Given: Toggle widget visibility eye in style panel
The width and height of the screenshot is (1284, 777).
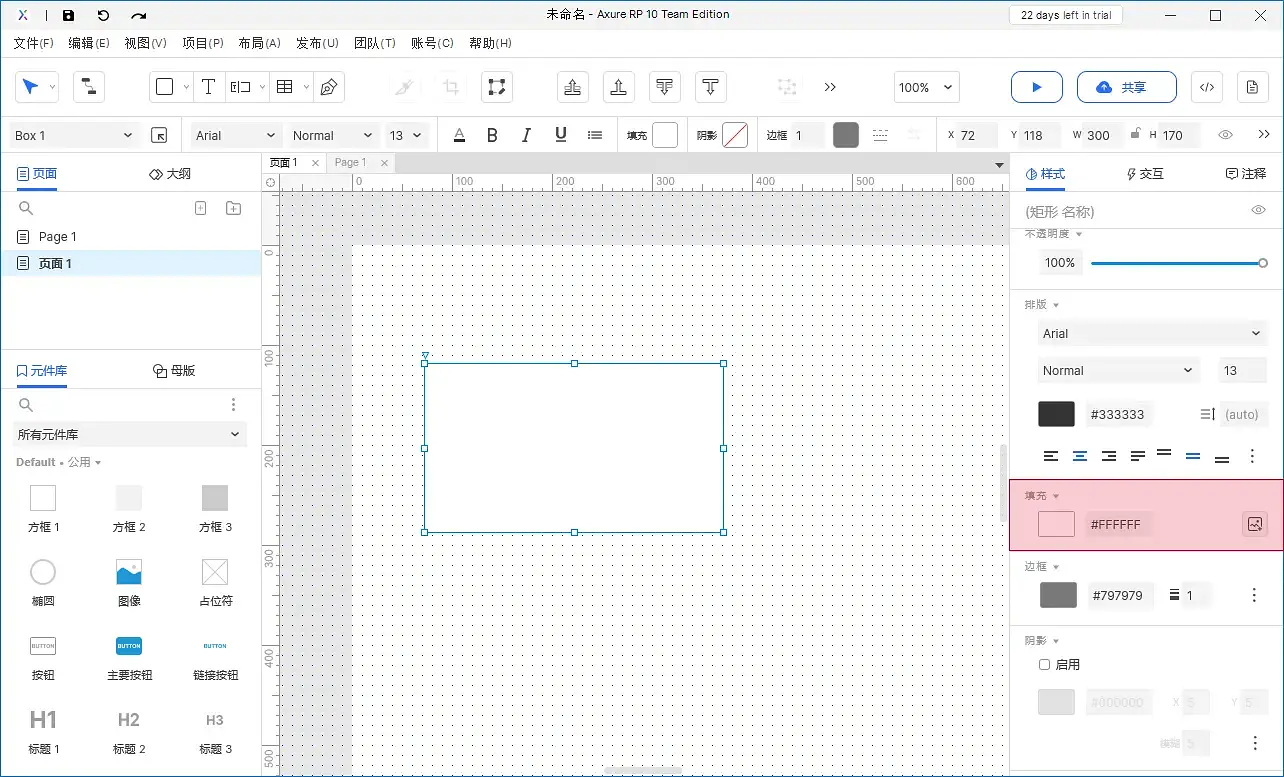Looking at the screenshot, I should (x=1259, y=211).
